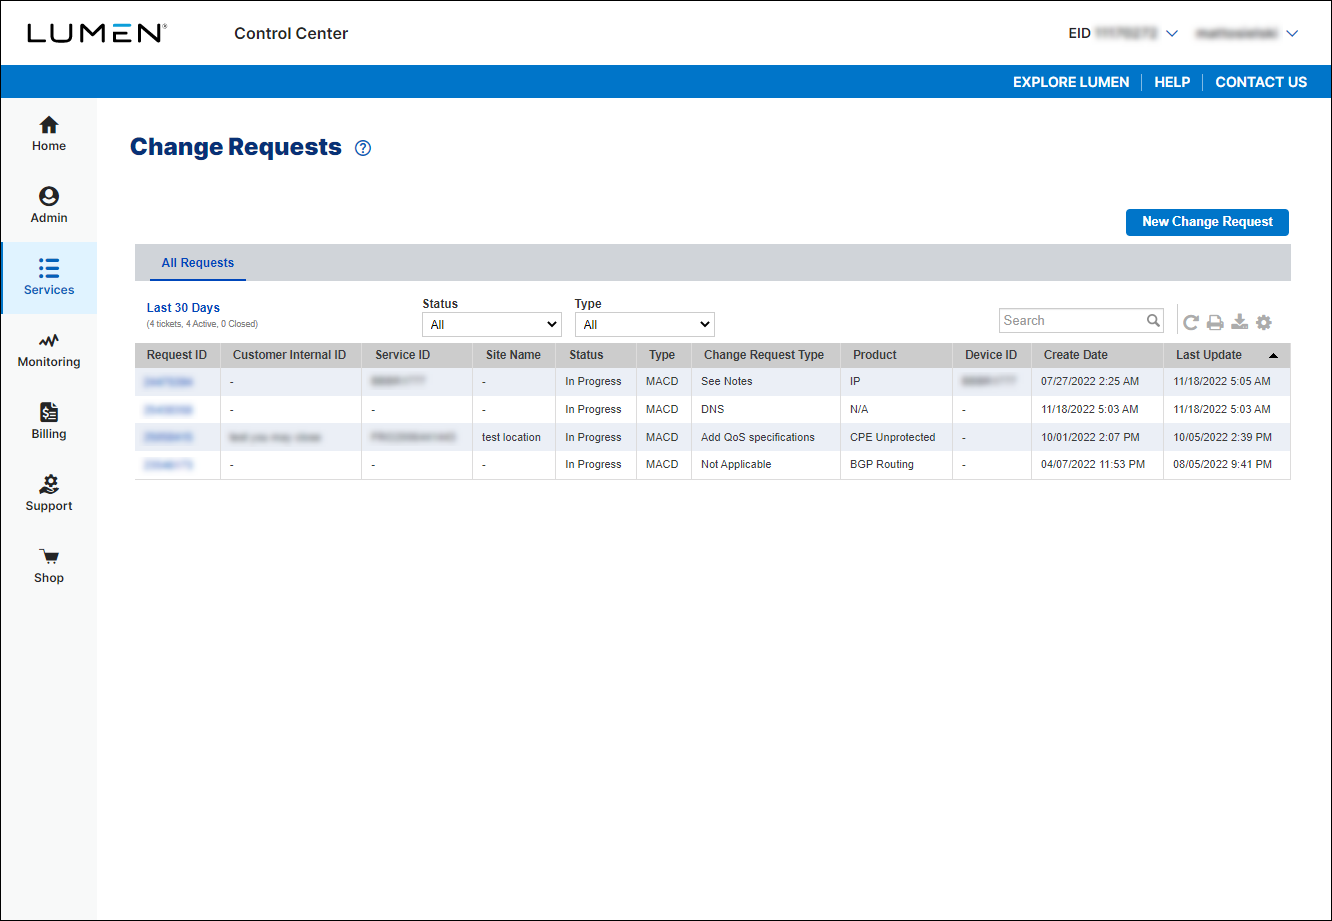Open request ID in DNS row
Image resolution: width=1332 pixels, height=921 pixels.
(168, 410)
